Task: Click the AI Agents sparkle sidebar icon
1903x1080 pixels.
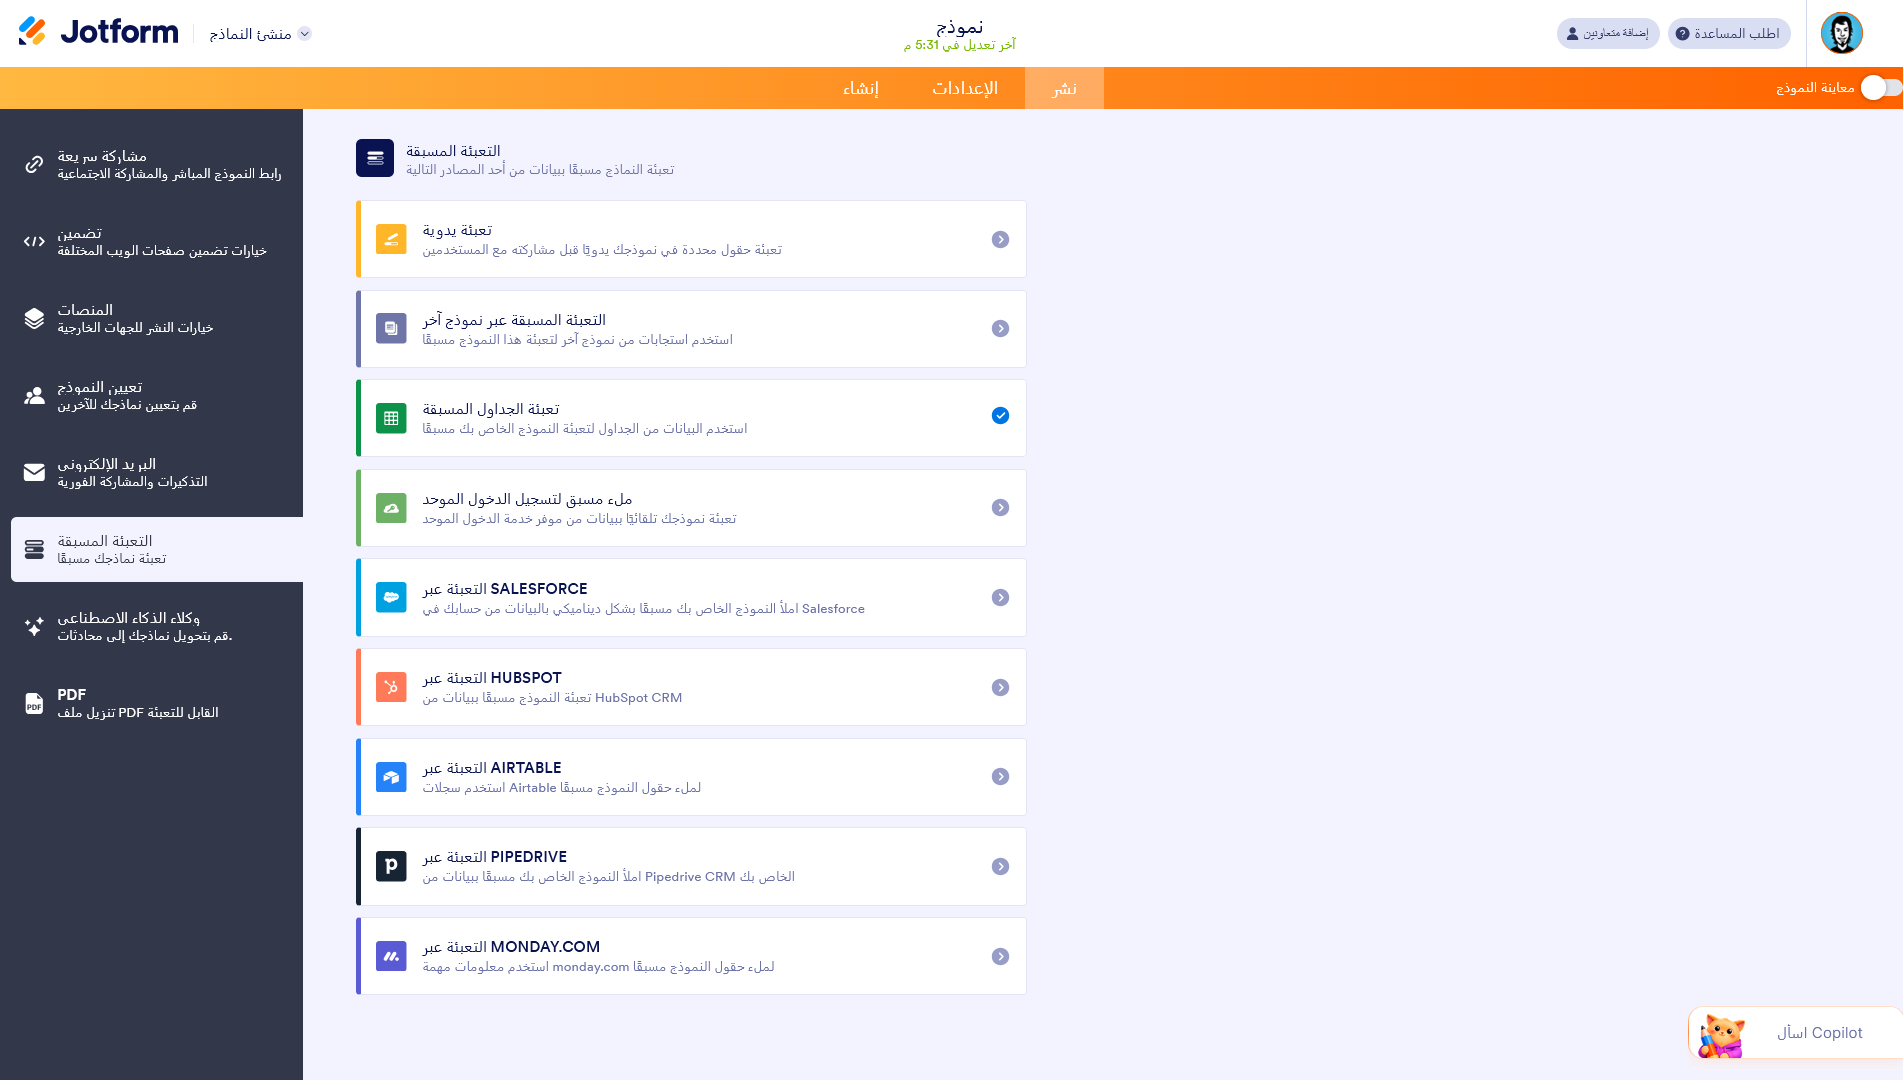Action: coord(34,627)
